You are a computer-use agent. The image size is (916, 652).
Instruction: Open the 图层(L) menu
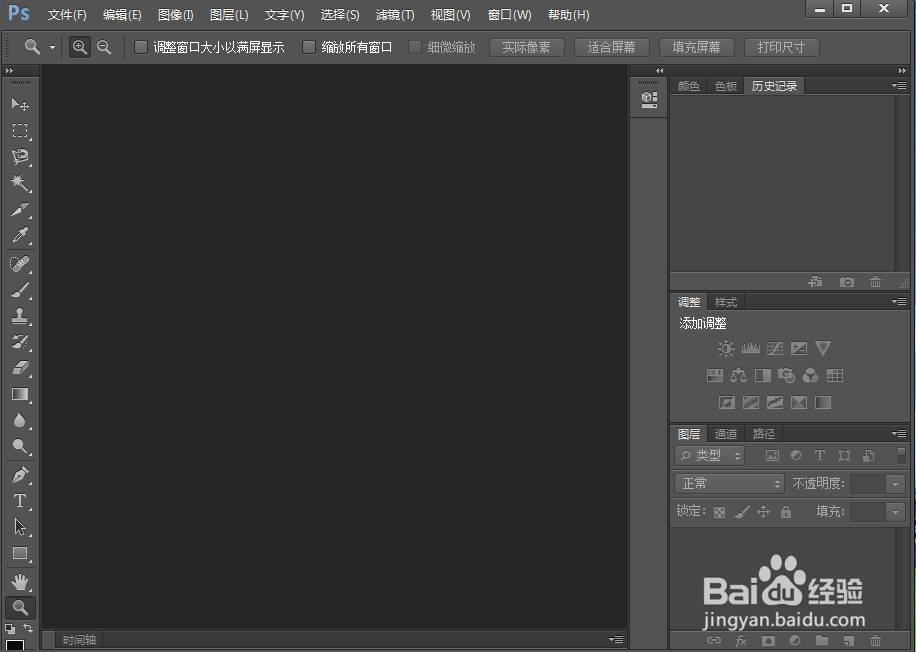tap(229, 15)
